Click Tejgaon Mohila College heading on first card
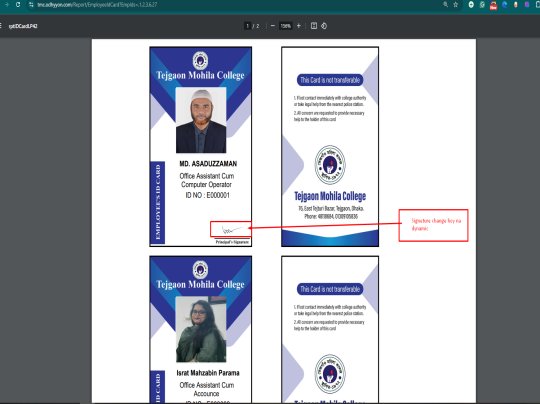Viewport: 540px width, 404px height. pos(200,75)
